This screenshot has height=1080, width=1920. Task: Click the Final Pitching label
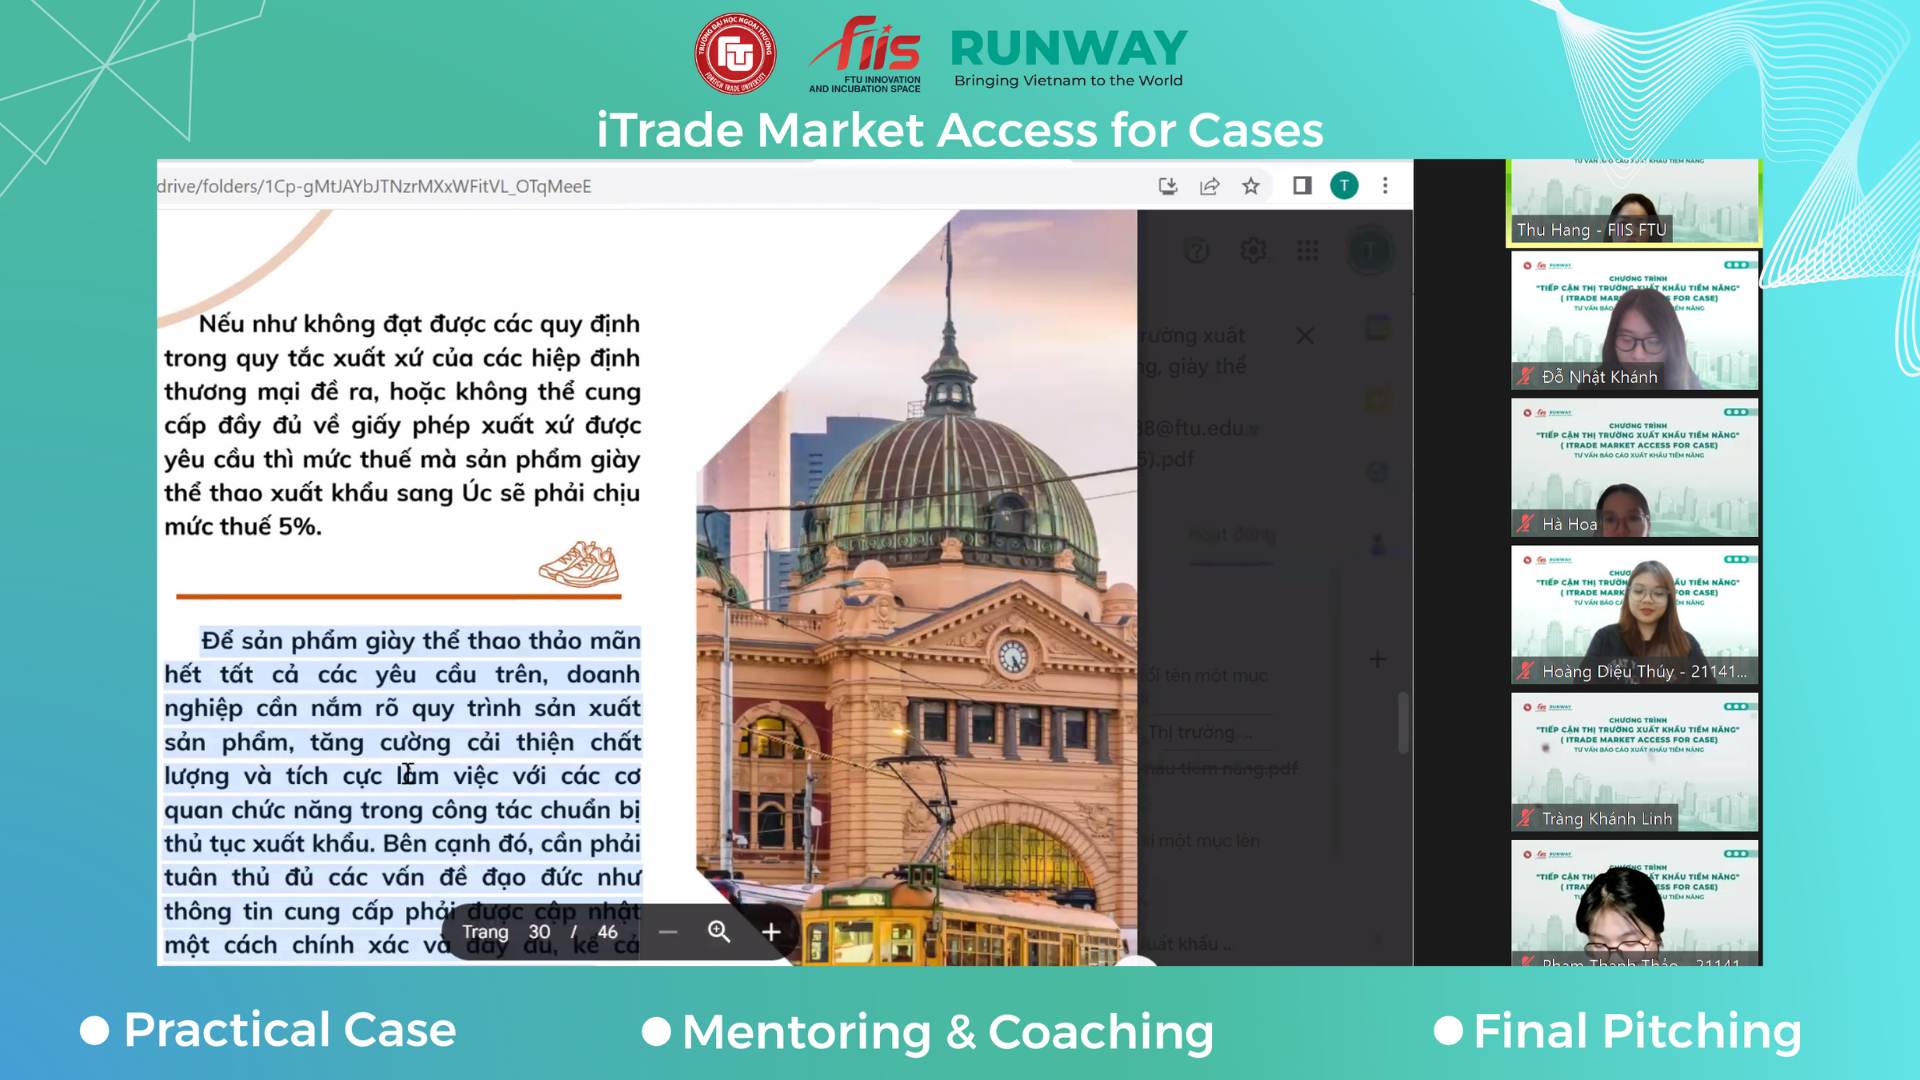[x=1637, y=1031]
